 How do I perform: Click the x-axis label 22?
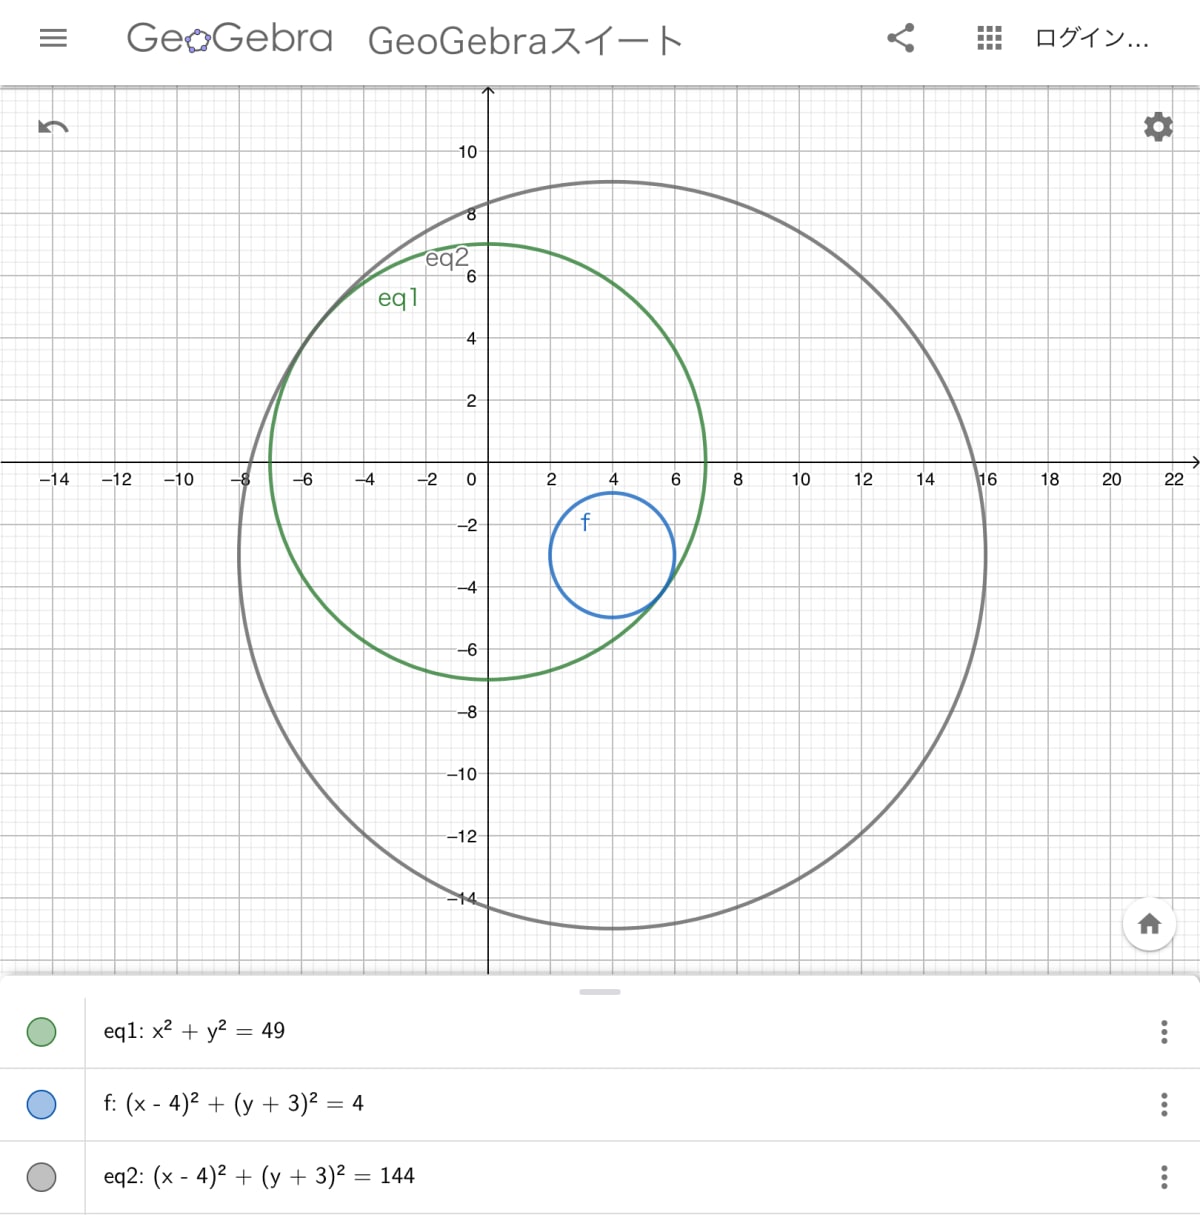coord(1174,480)
